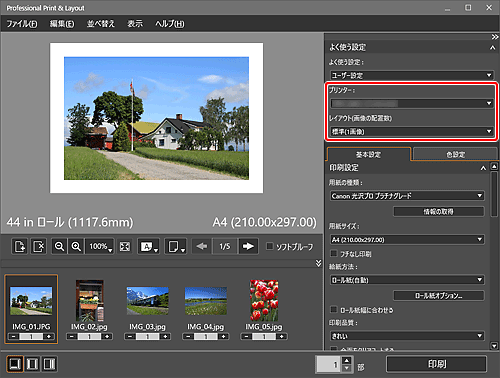Screen dimensions: 500x378
Task: Select the side-panel view layout icon
Action: 49,364
